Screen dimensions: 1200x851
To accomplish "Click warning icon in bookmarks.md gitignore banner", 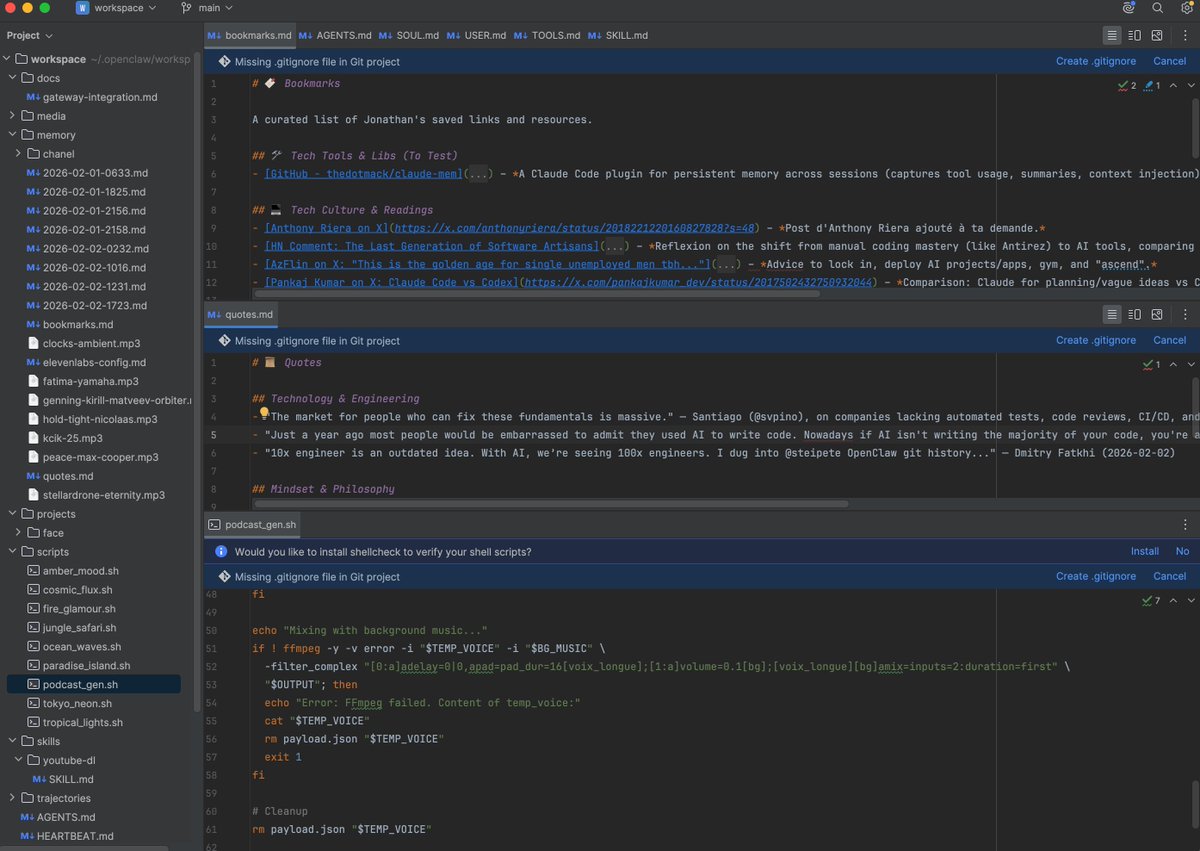I will [223, 62].
